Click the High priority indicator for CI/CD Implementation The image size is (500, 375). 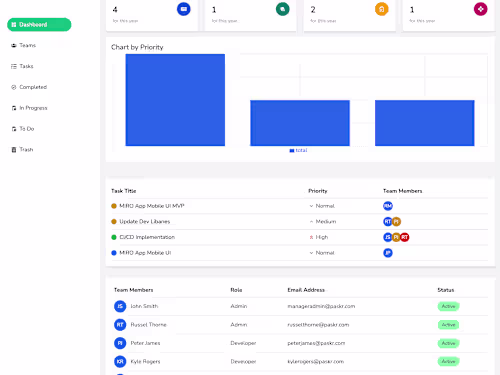pyautogui.click(x=311, y=237)
